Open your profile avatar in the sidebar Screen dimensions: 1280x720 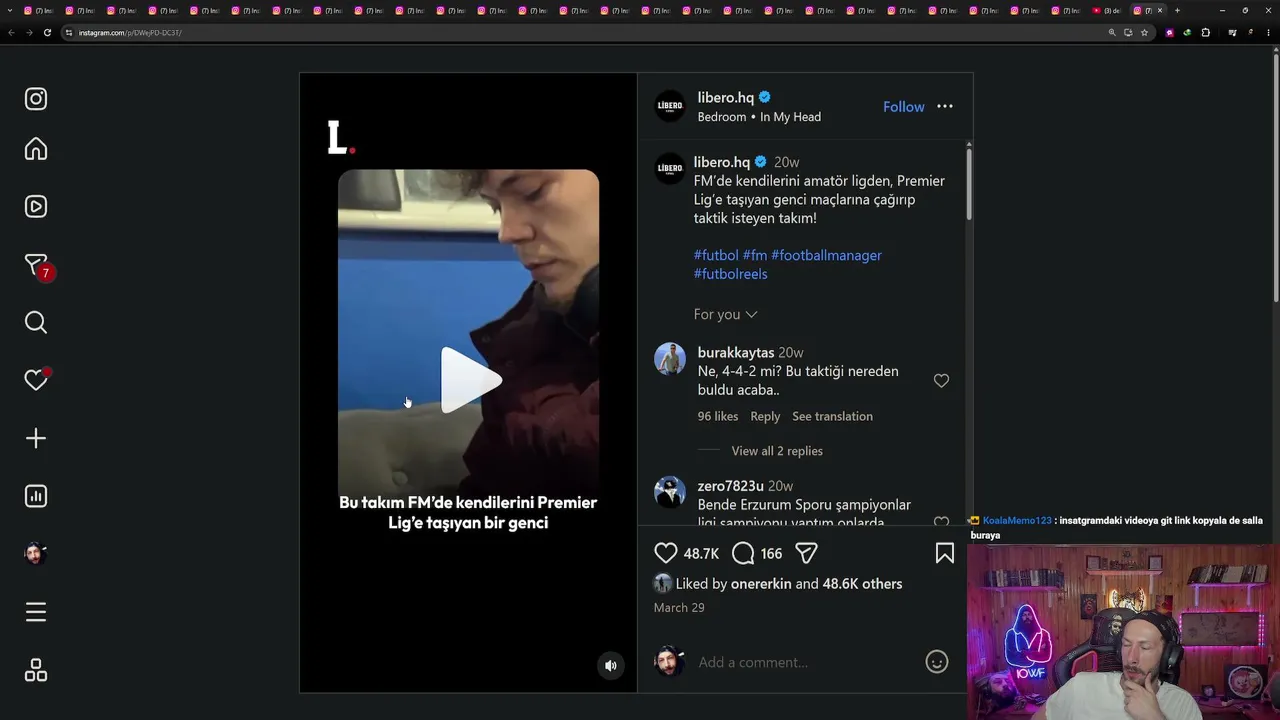point(36,554)
